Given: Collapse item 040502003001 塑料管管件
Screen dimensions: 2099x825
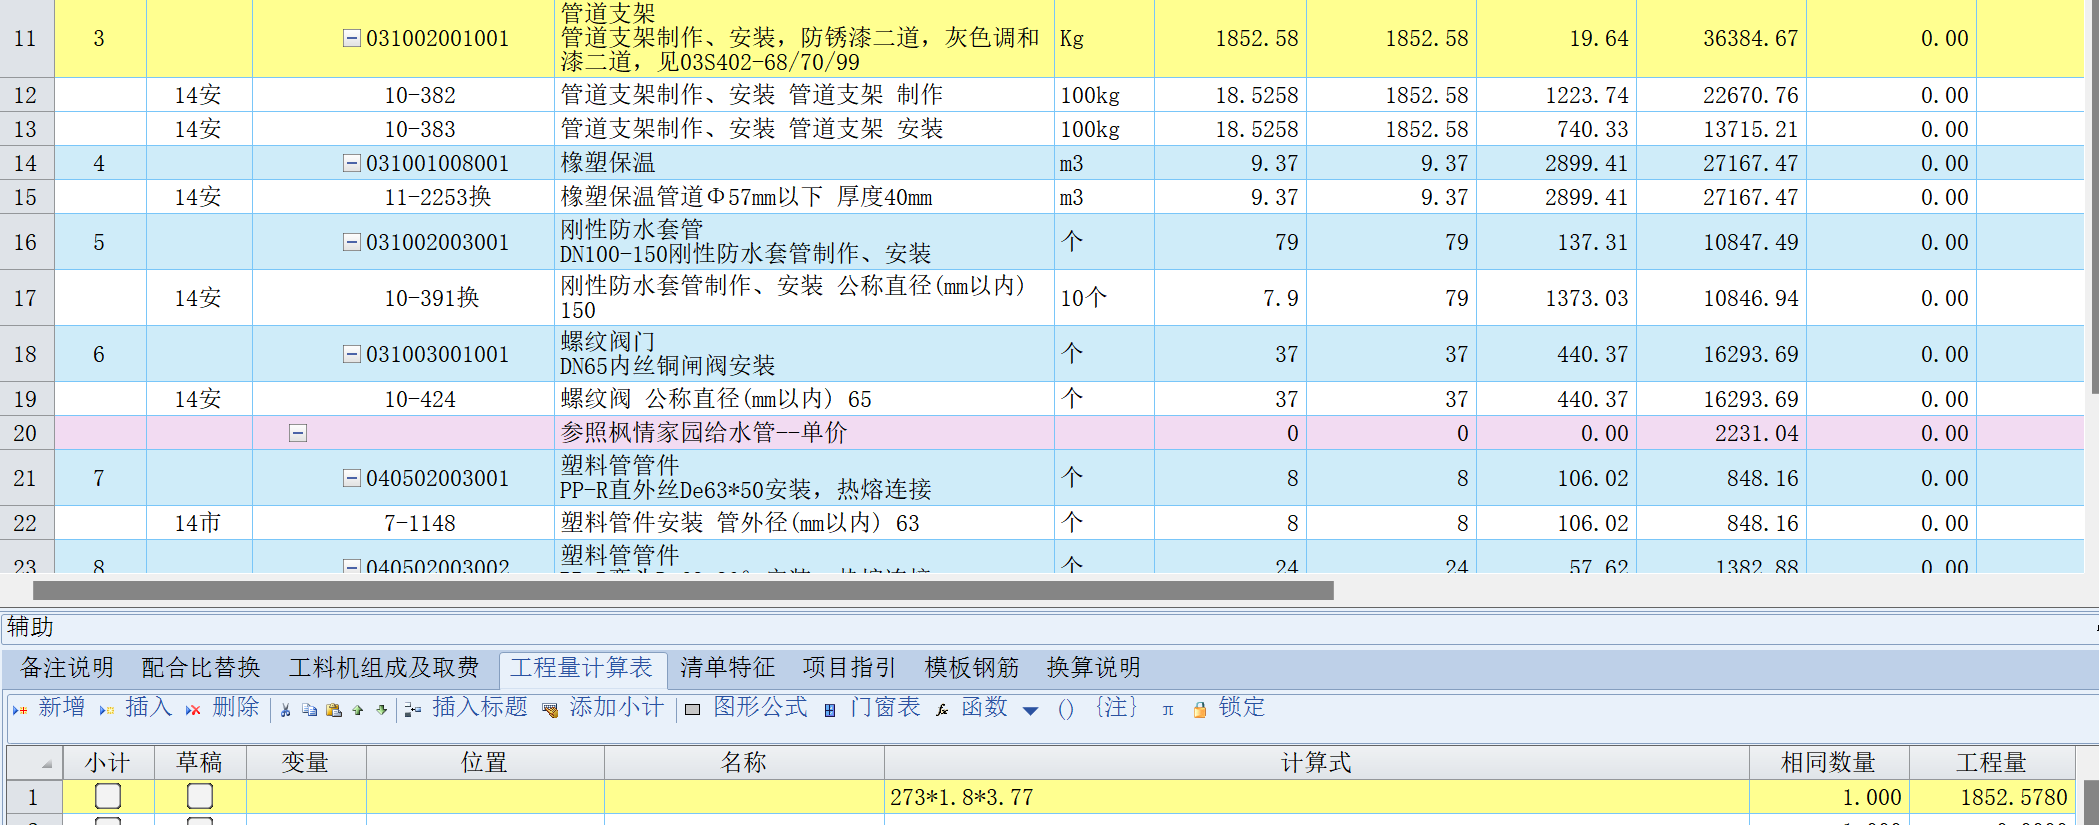Looking at the screenshot, I should tap(352, 478).
